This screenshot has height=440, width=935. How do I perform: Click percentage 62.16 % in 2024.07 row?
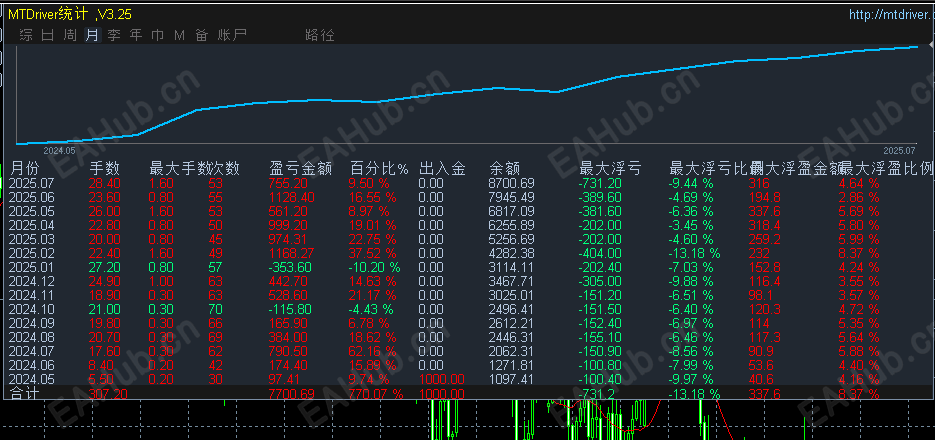point(373,351)
